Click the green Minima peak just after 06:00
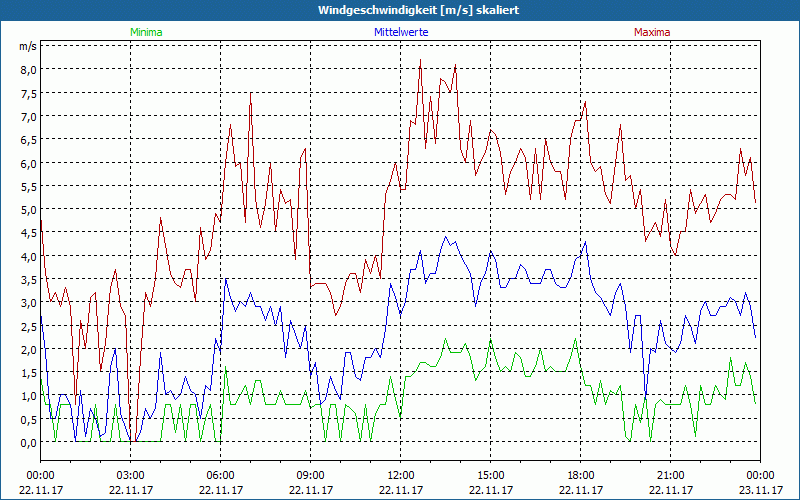Image resolution: width=800 pixels, height=500 pixels. (226, 367)
